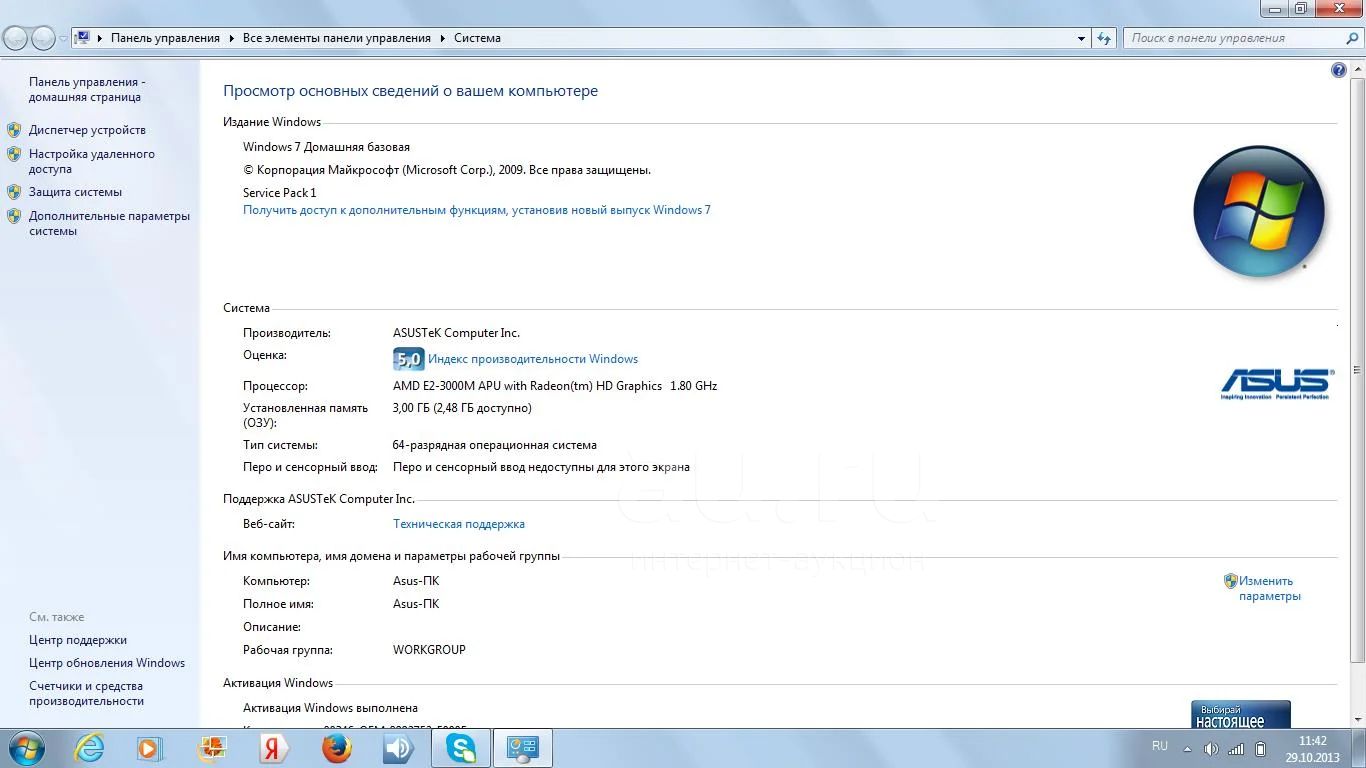Click the RU language indicator

pos(1160,746)
